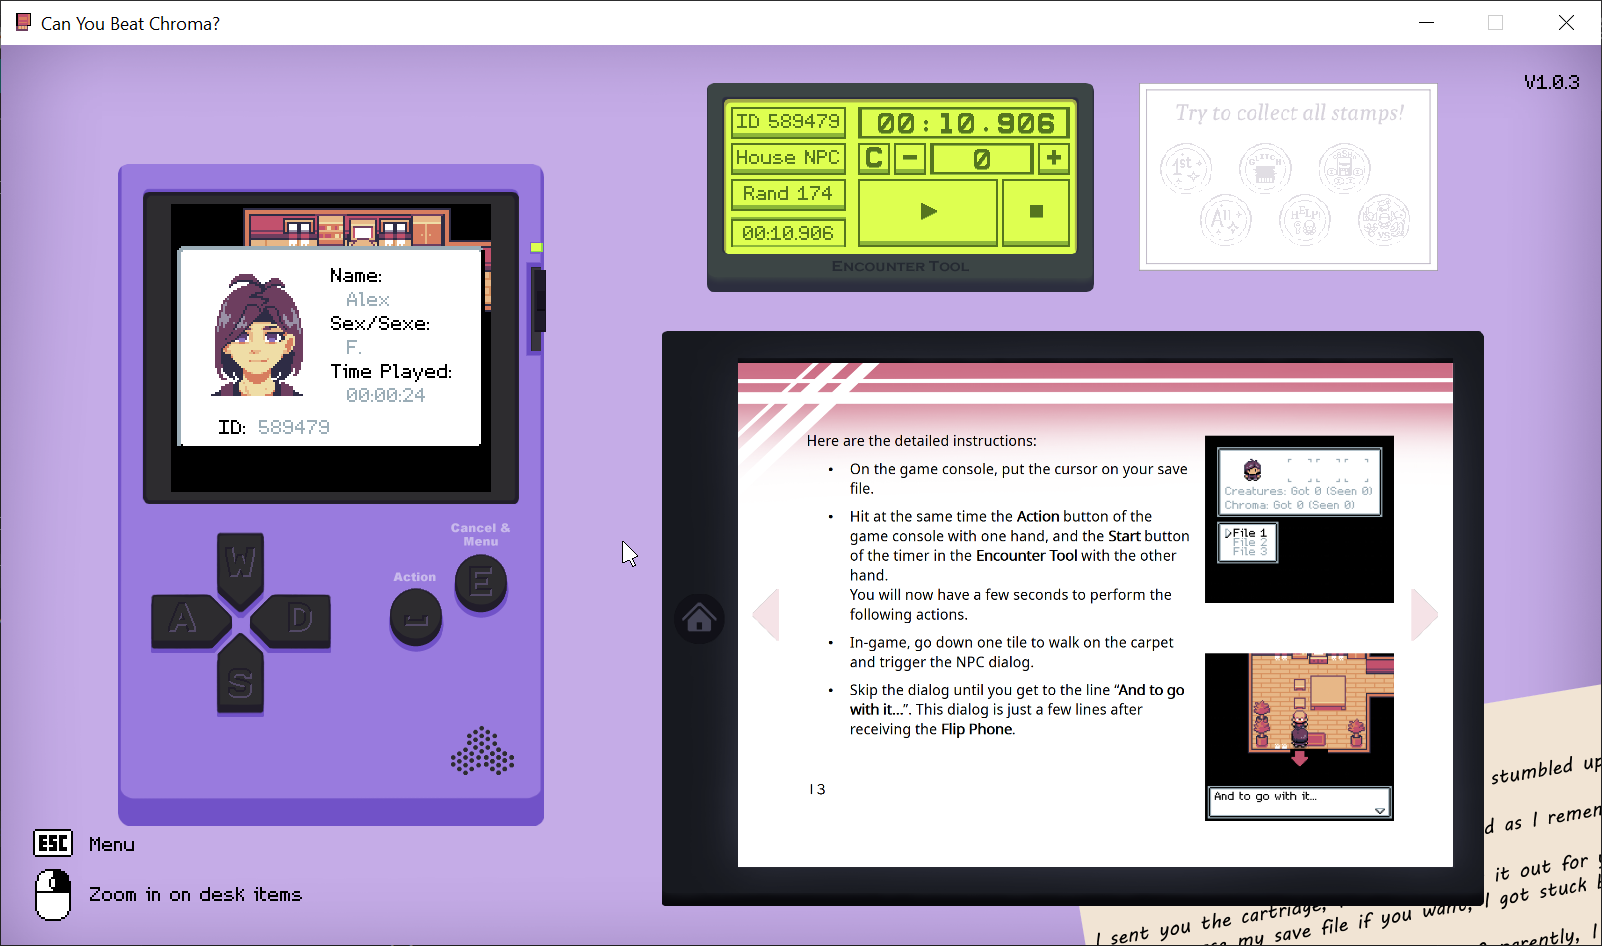Minimize the Can You Beat Chroma? window

point(1427,22)
